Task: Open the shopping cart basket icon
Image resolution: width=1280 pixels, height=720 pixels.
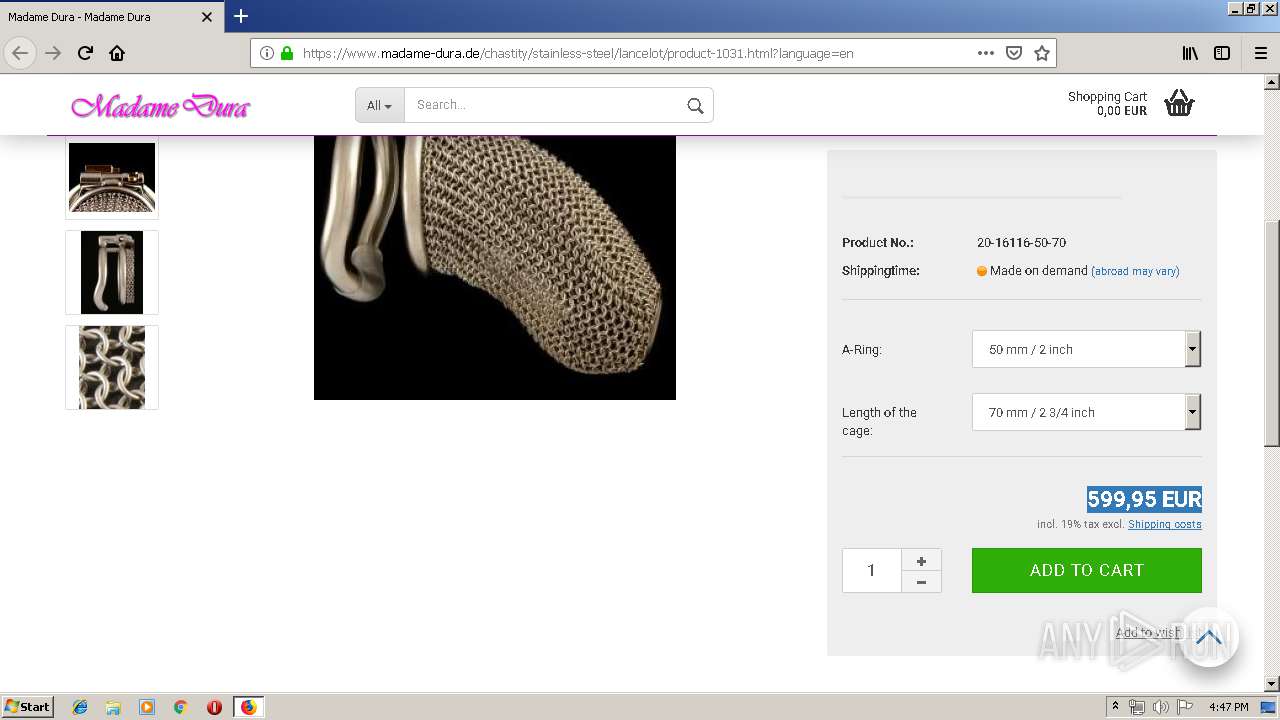Action: 1179,103
